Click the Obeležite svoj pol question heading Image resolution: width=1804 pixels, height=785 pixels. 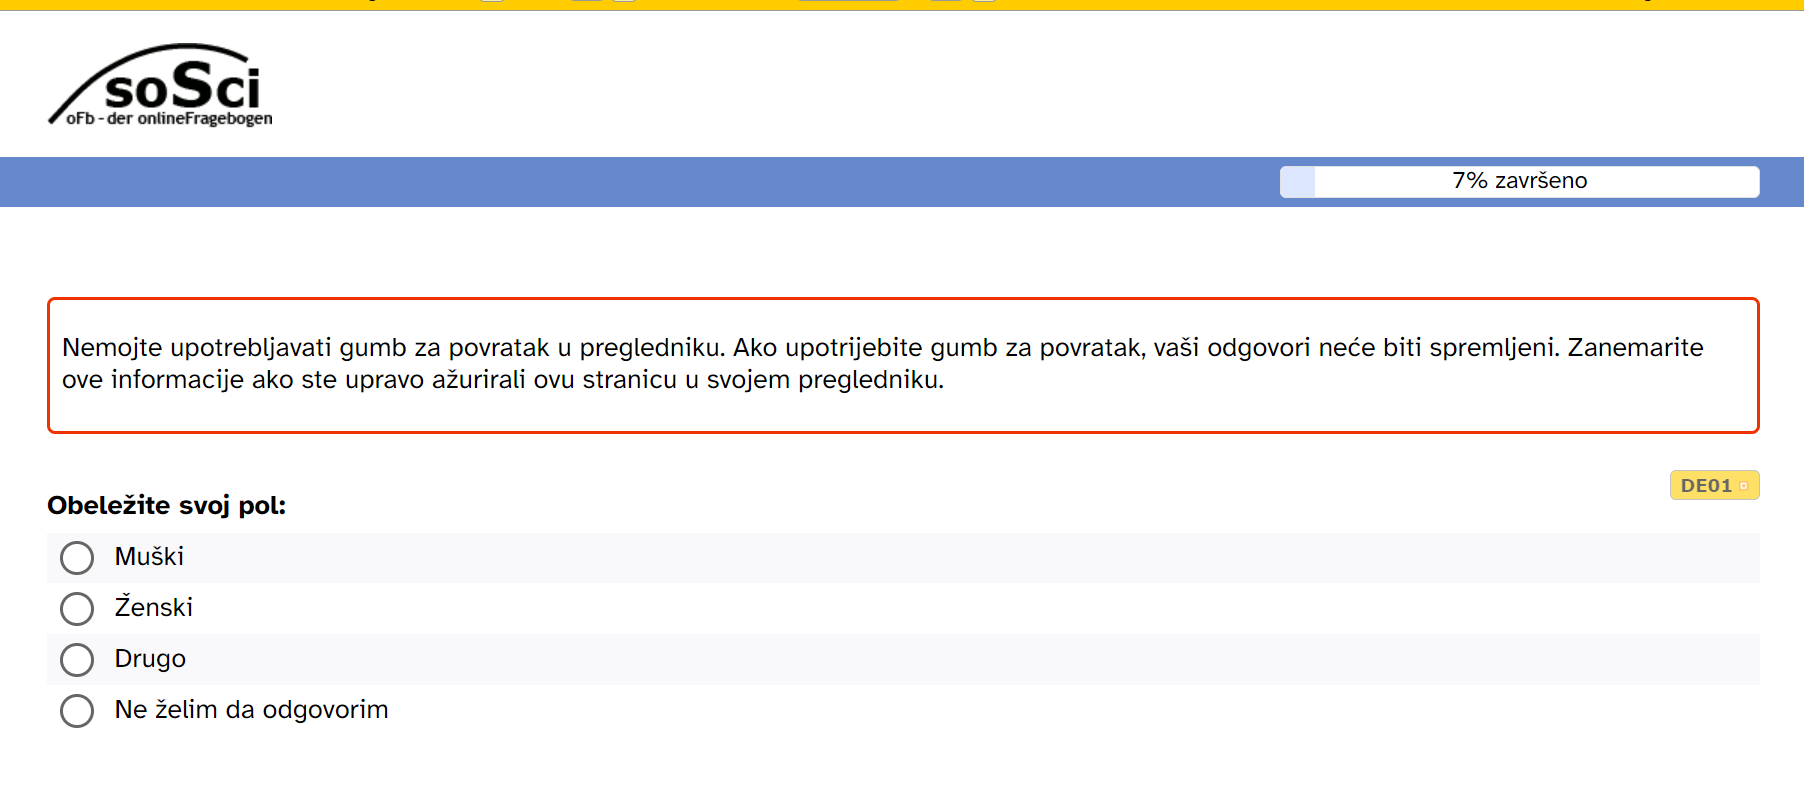click(166, 505)
